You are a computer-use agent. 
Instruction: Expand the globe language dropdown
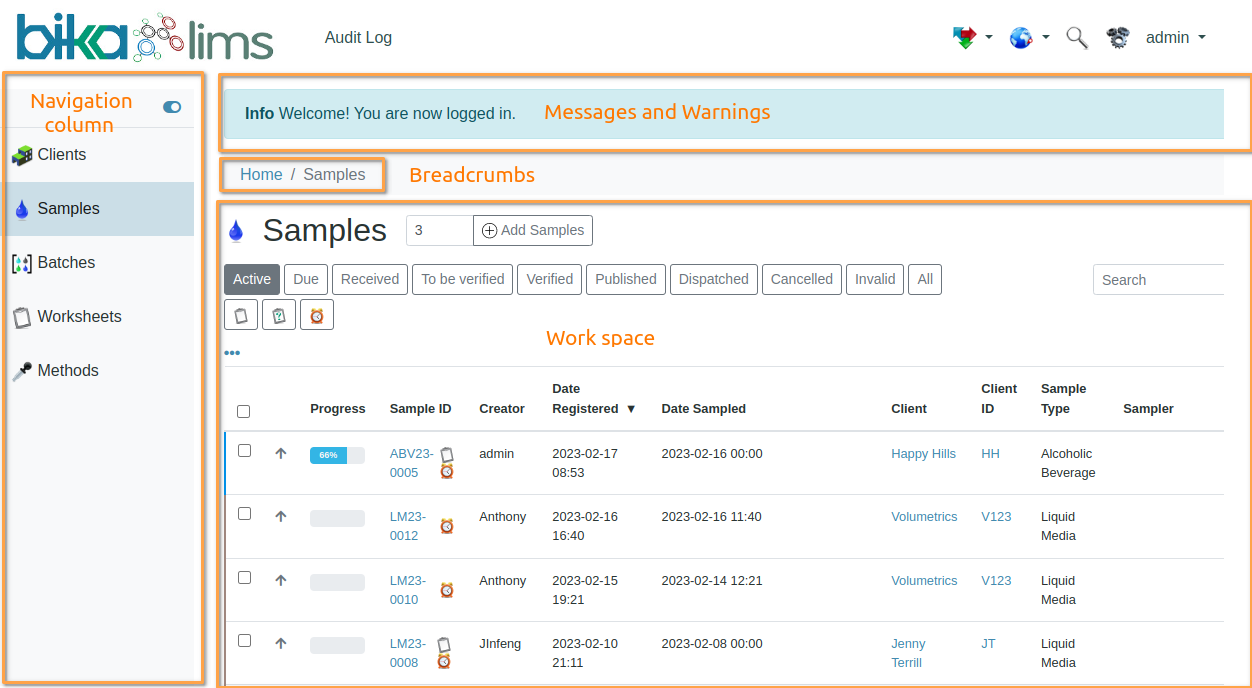click(1028, 38)
